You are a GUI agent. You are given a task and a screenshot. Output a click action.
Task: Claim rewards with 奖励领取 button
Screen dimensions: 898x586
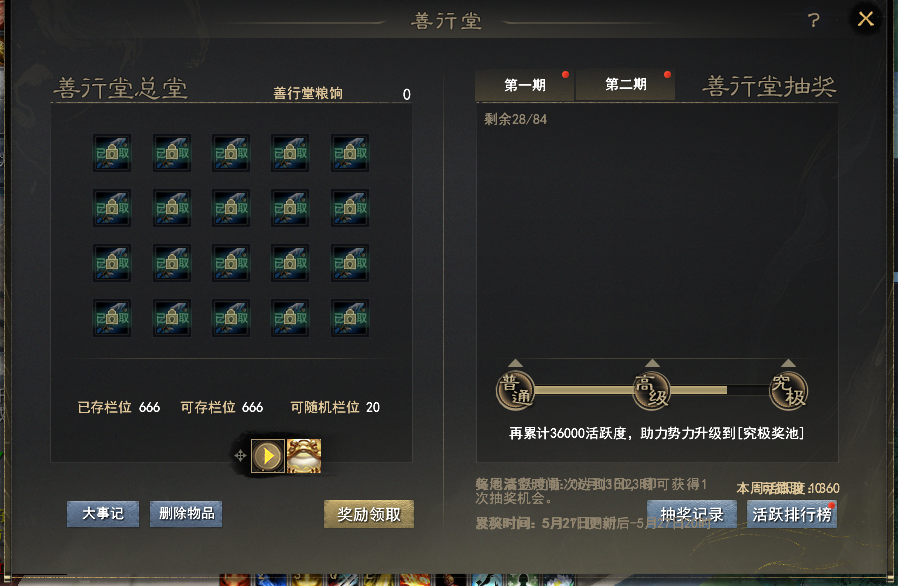point(369,514)
